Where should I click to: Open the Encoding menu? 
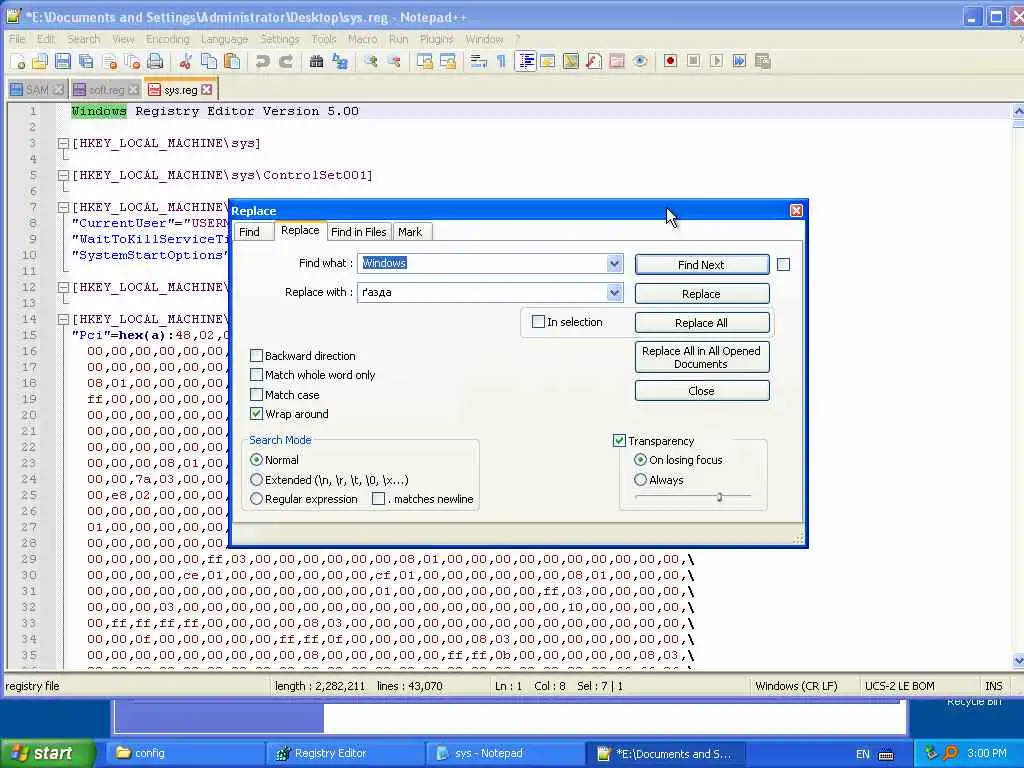167,39
